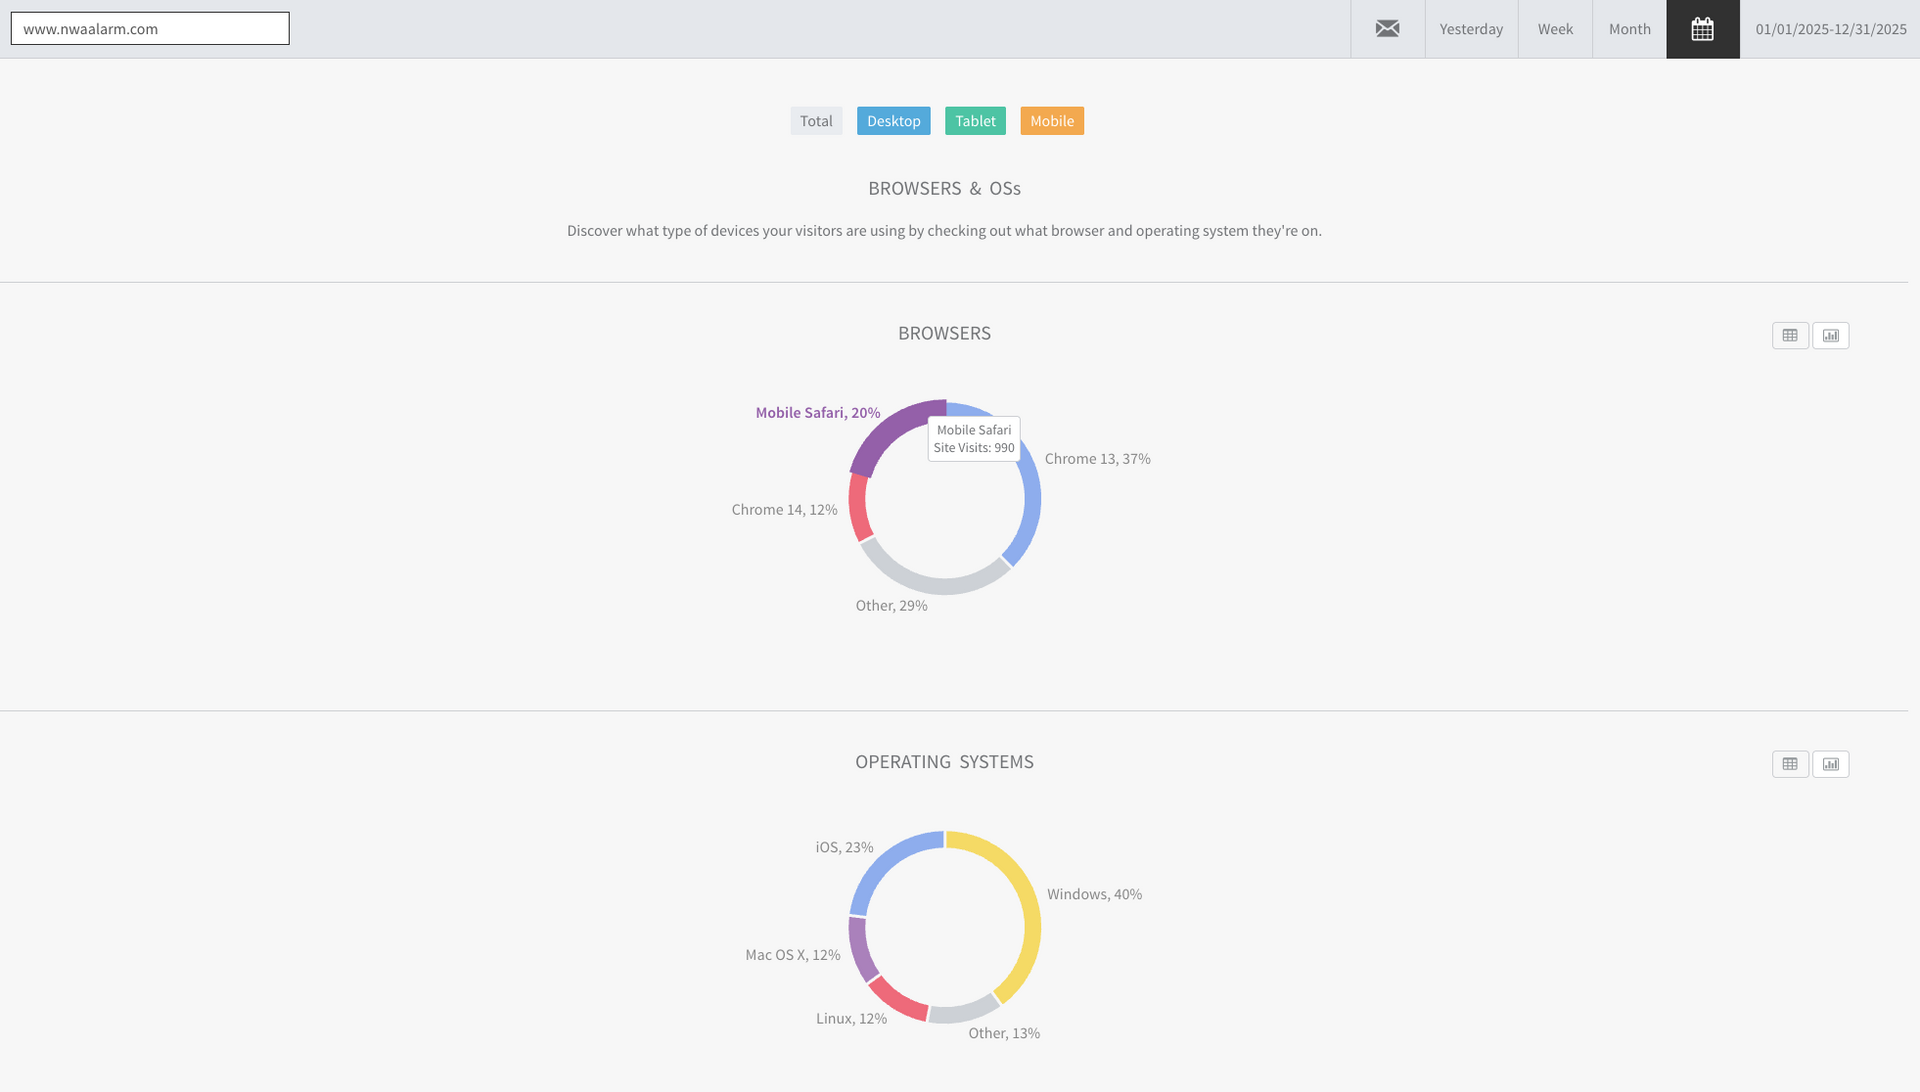1920x1092 pixels.
Task: Click the envelope email report icon
Action: pyautogui.click(x=1387, y=29)
